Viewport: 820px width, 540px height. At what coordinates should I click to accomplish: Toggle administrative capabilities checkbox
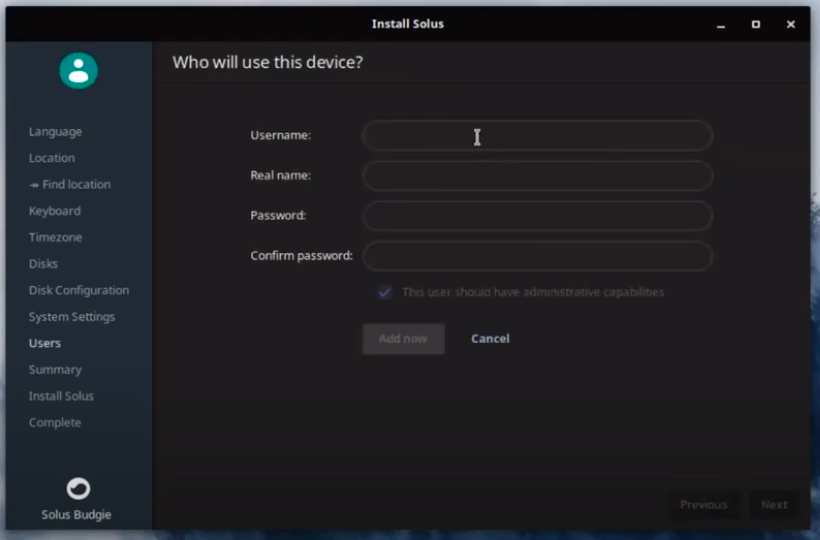pos(384,292)
